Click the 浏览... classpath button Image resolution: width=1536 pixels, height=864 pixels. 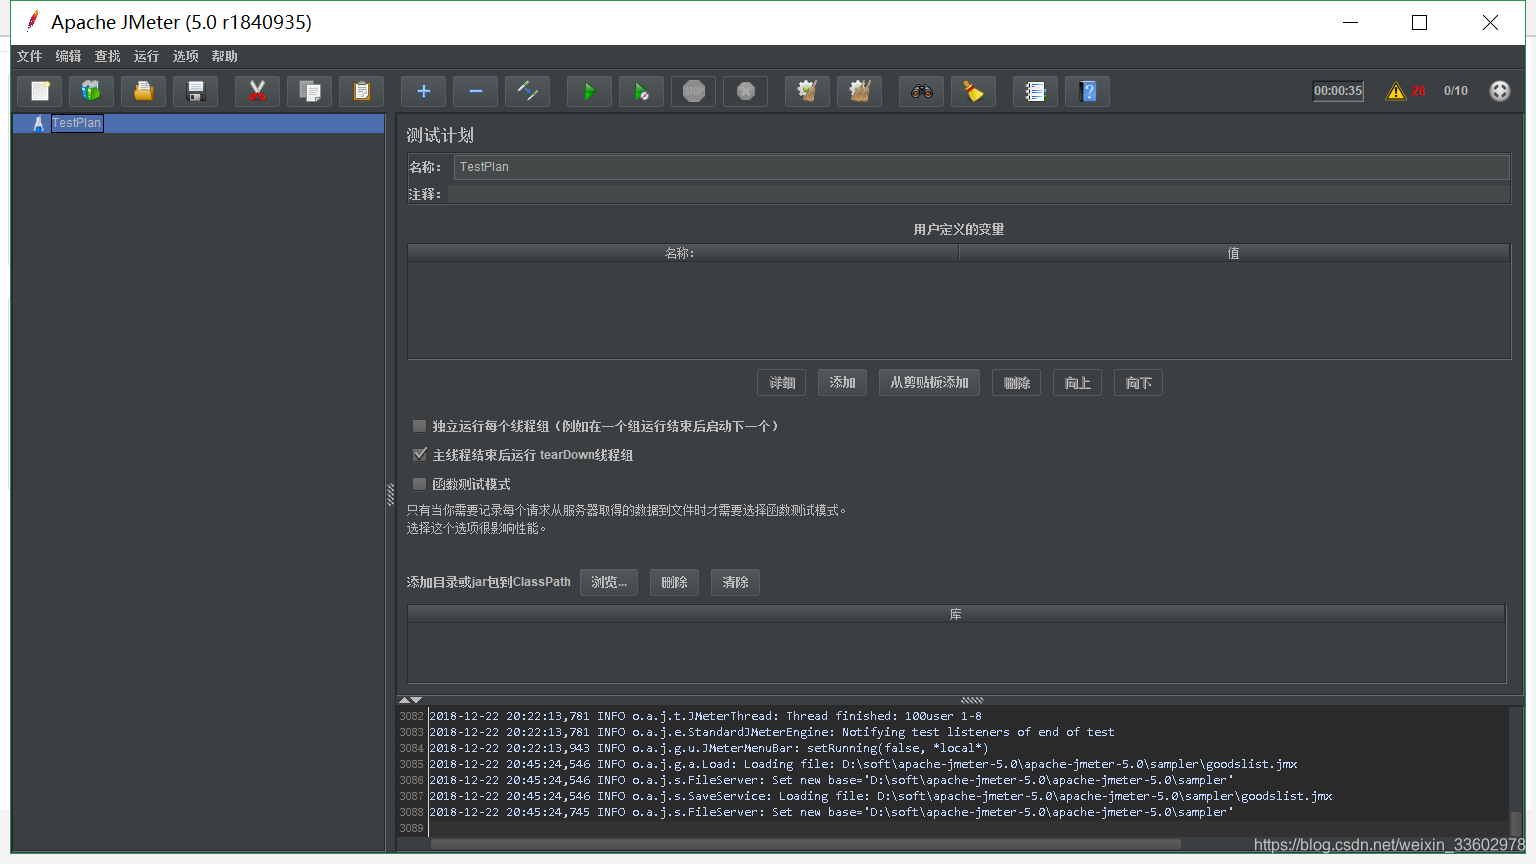coord(609,582)
